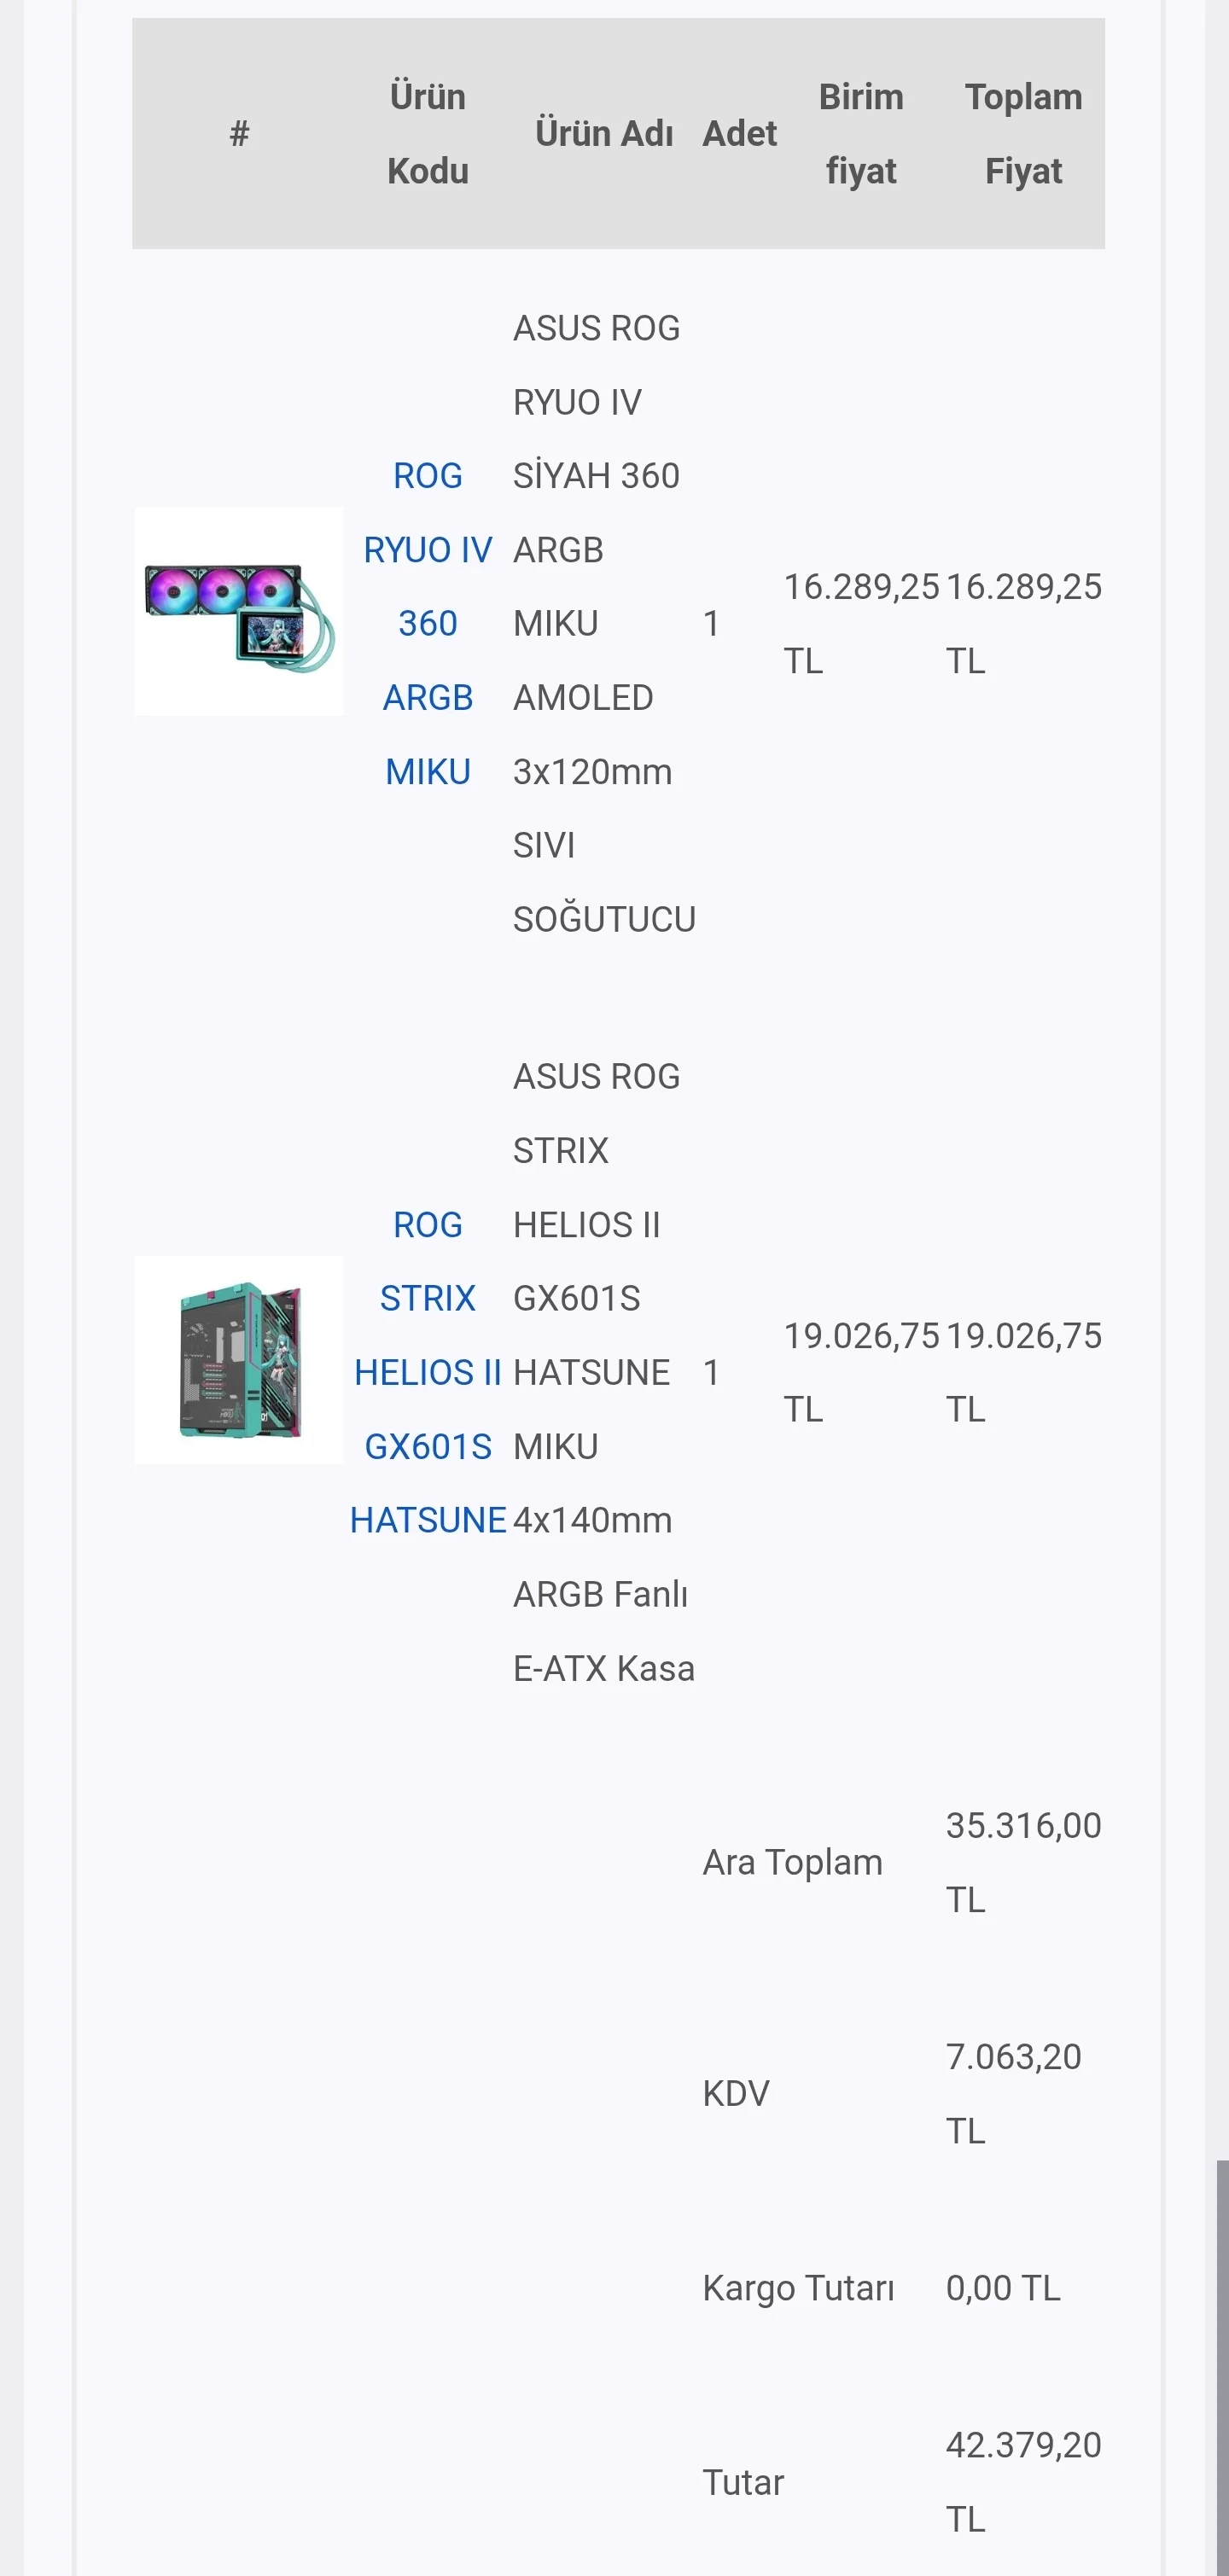Image resolution: width=1229 pixels, height=2576 pixels.
Task: Click the Ara Toplam label
Action: pyautogui.click(x=792, y=1862)
